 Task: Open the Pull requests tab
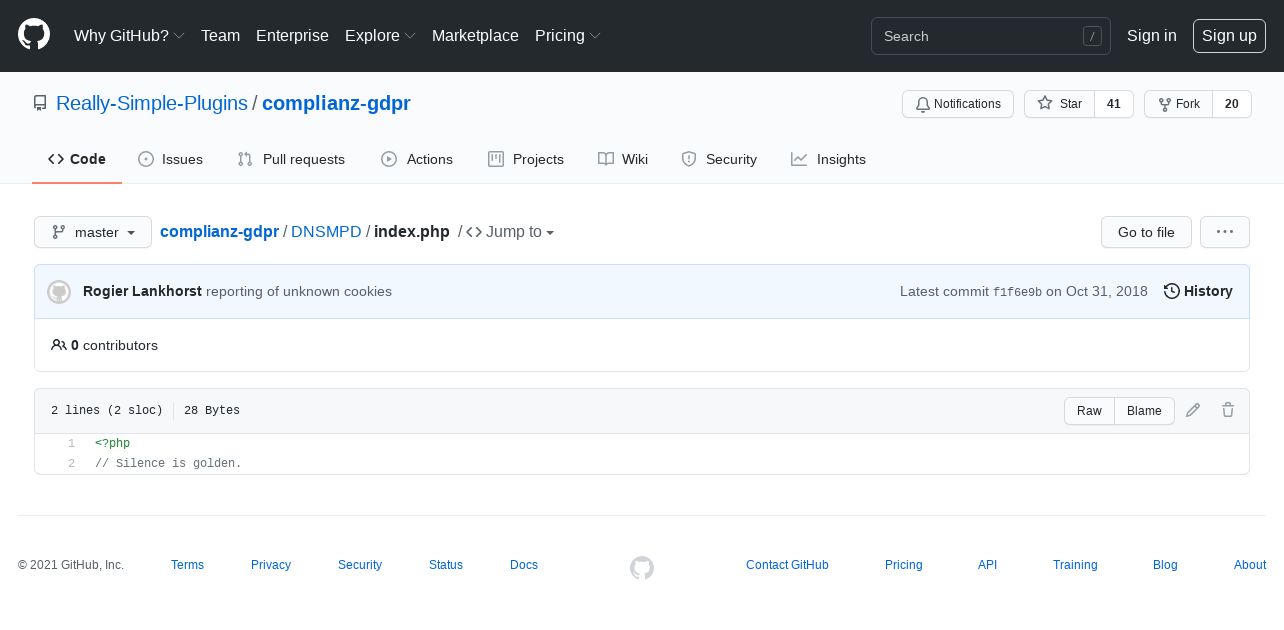[291, 159]
